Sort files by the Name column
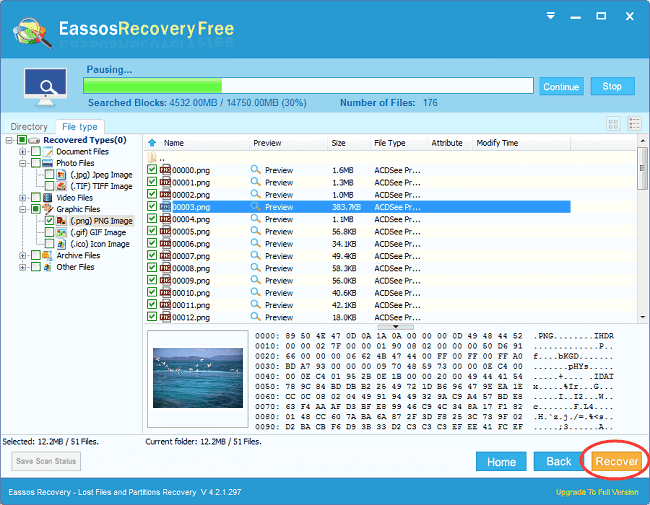The image size is (650, 505). 174,143
